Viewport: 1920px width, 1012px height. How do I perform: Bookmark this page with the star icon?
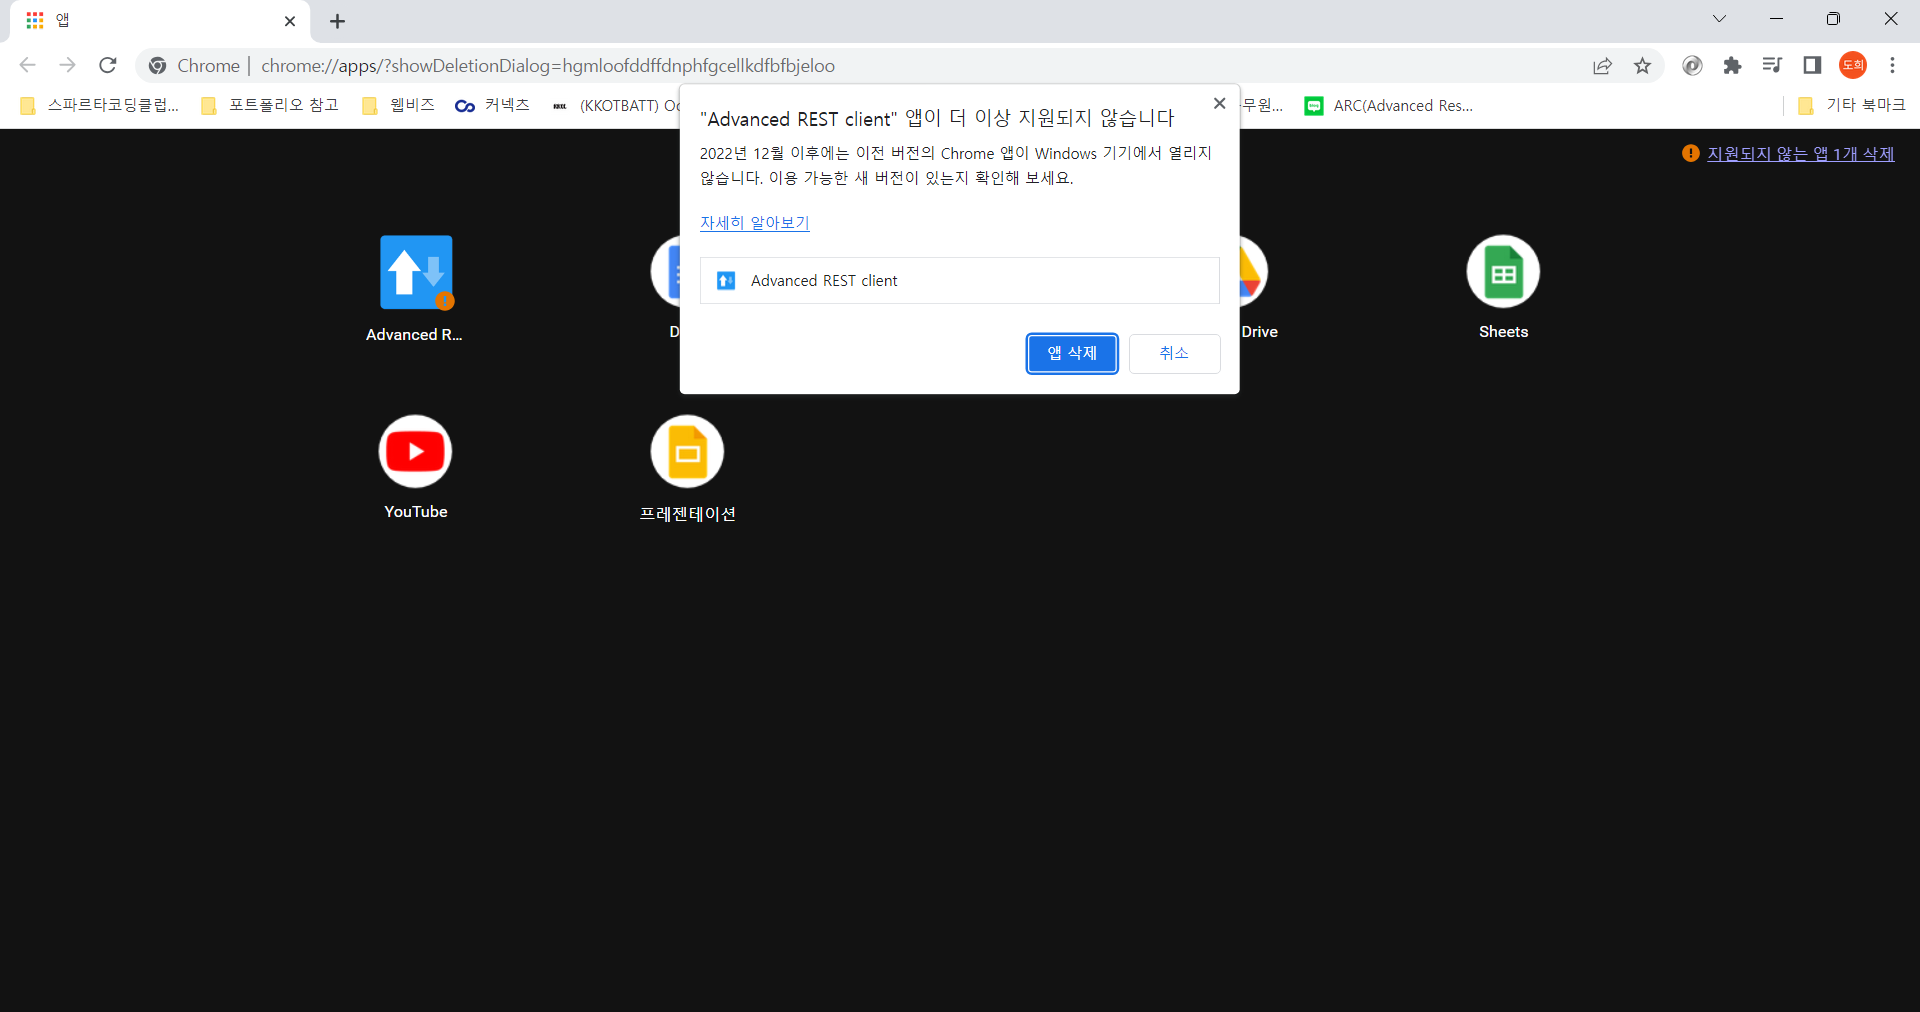1642,65
